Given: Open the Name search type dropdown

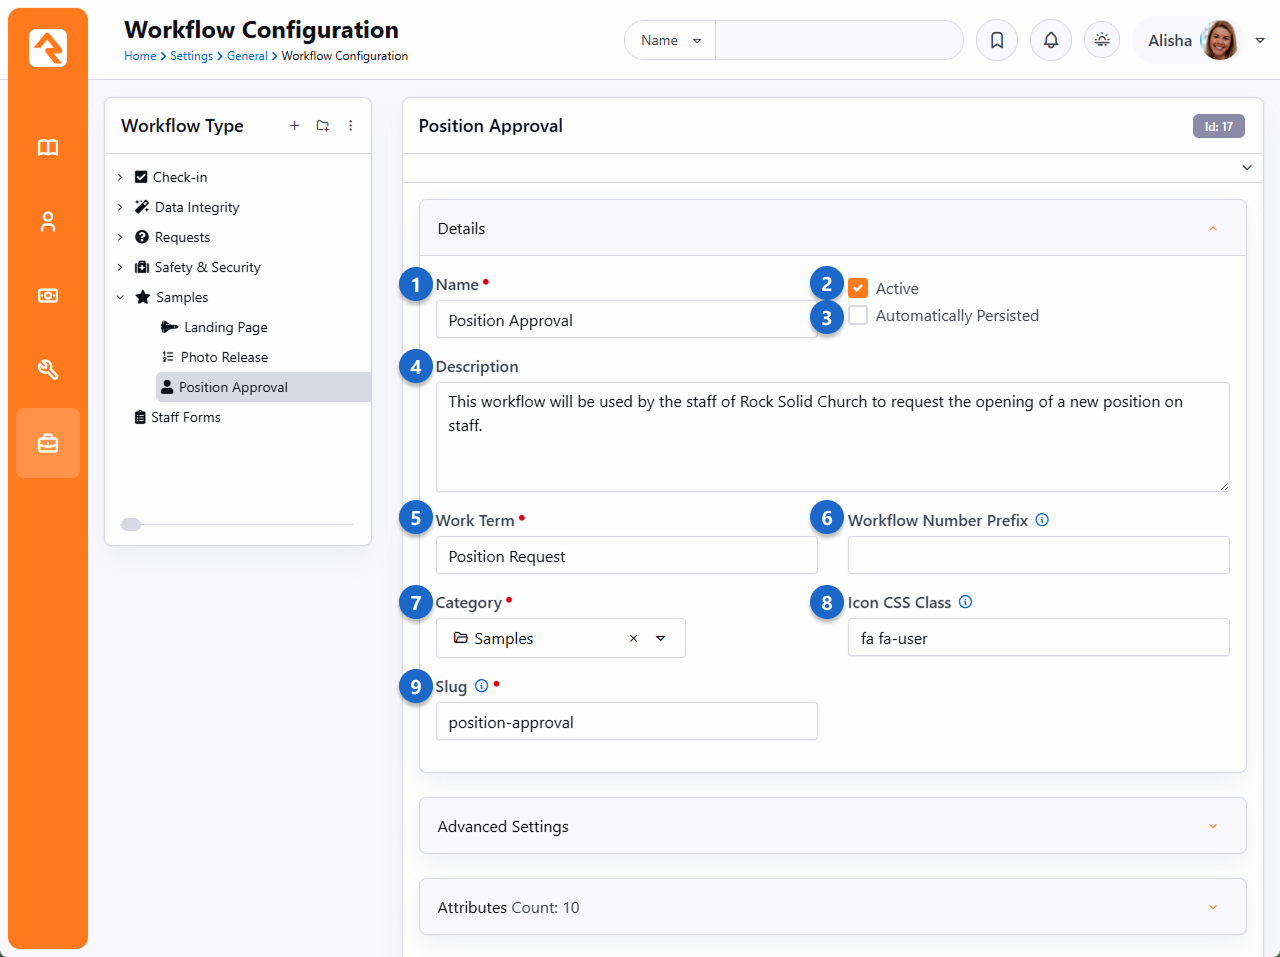Looking at the screenshot, I should (x=670, y=41).
